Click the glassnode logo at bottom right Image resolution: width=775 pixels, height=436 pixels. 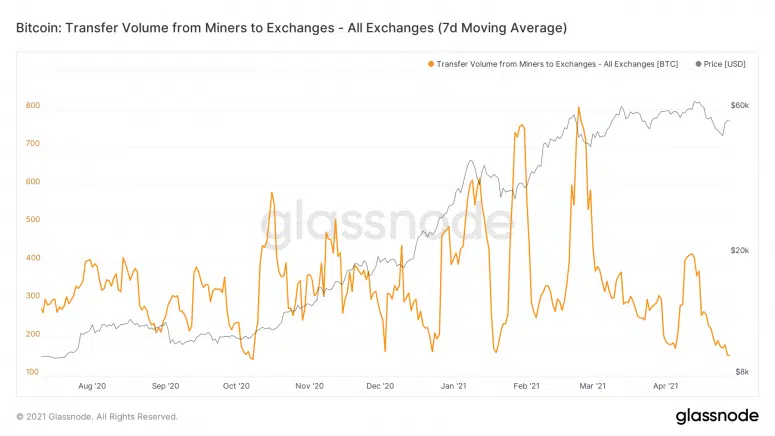point(717,416)
